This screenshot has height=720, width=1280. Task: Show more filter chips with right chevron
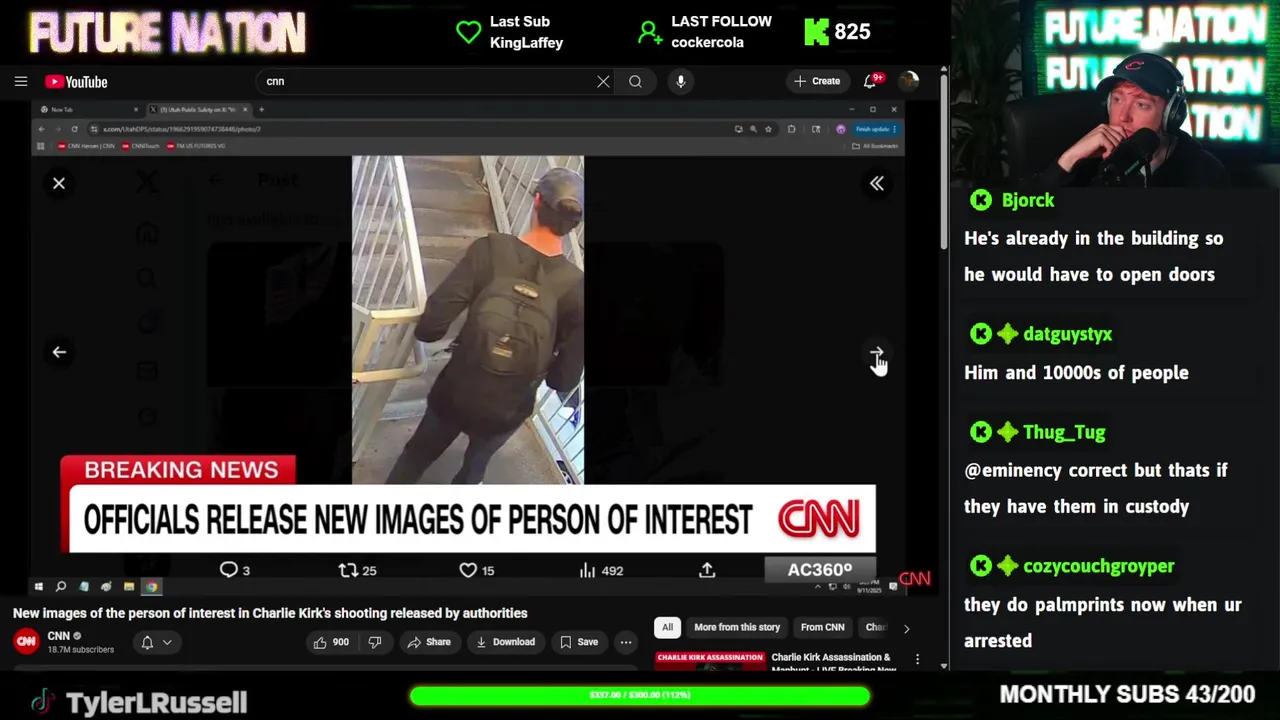click(906, 628)
